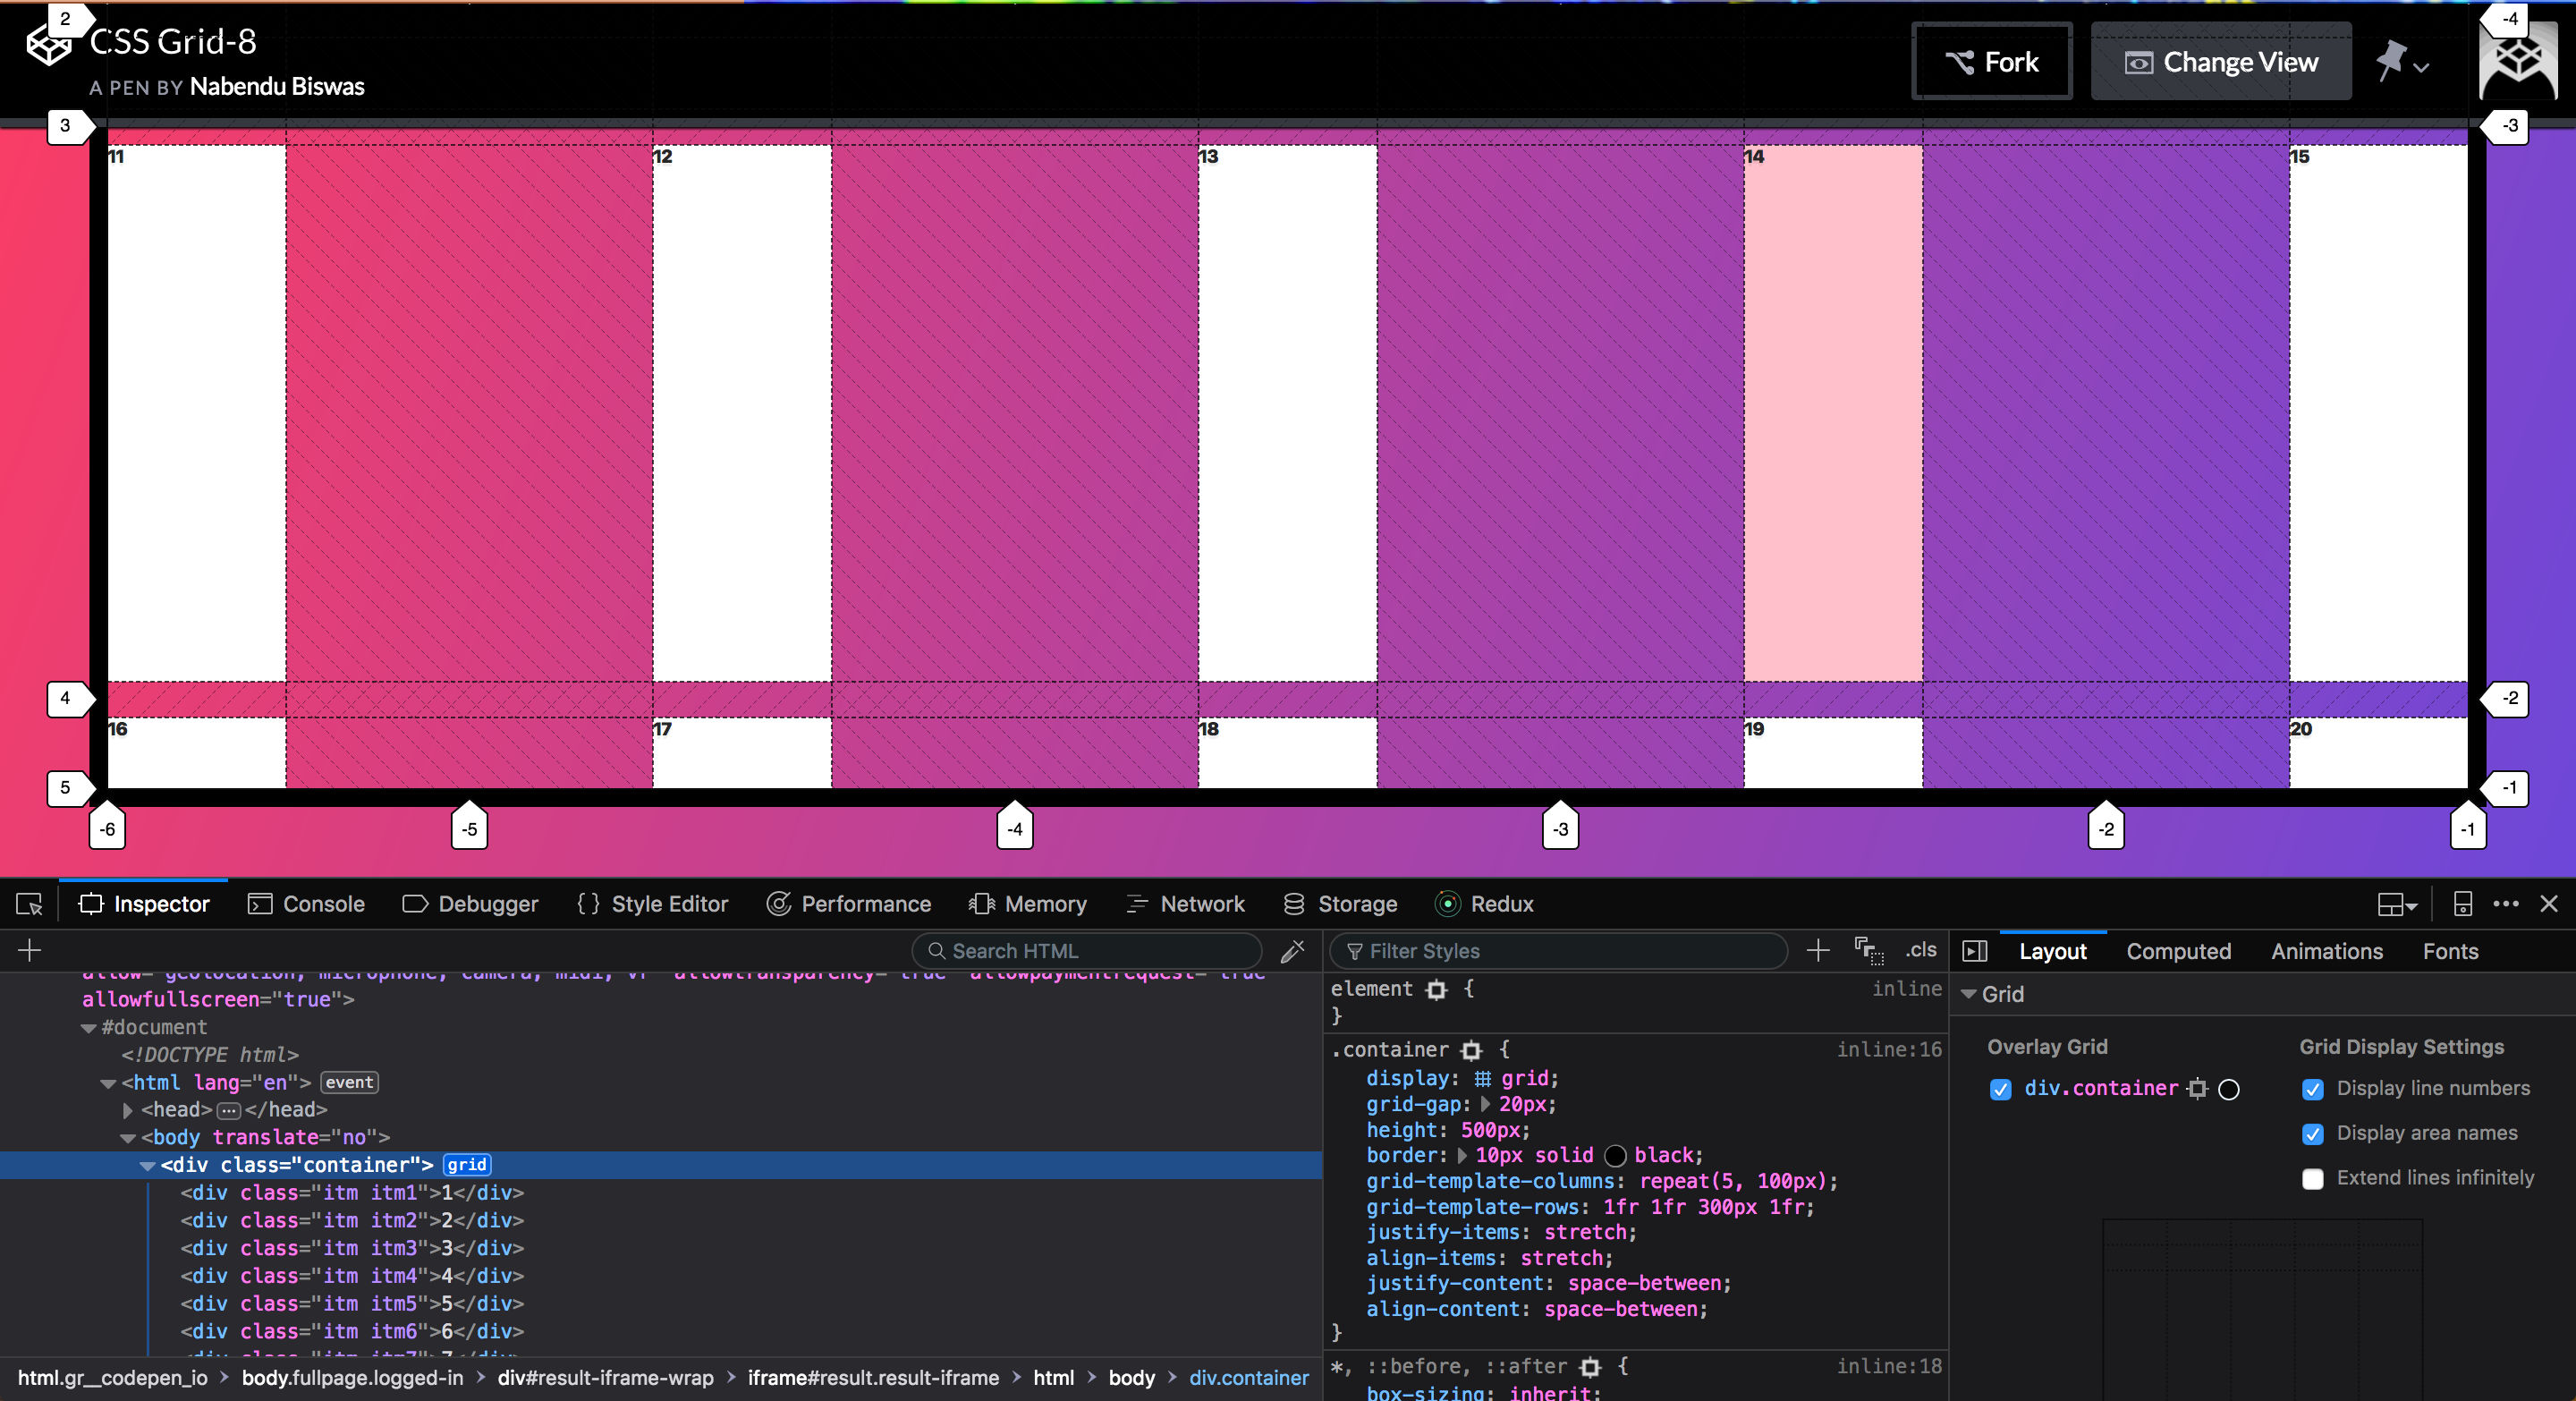Open the Style Editor tab

click(x=653, y=904)
